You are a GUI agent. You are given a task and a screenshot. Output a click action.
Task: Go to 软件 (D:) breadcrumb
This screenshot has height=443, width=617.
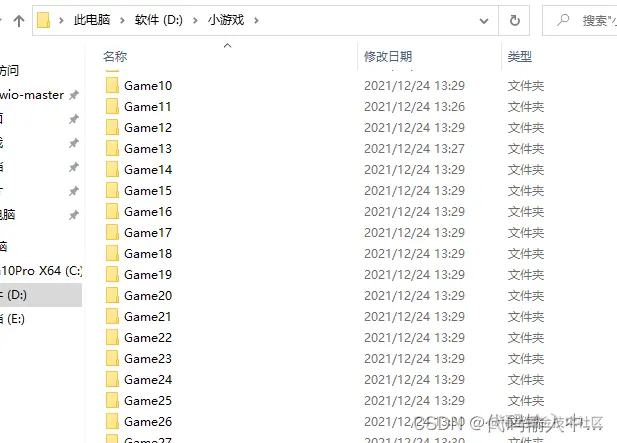[x=159, y=20]
